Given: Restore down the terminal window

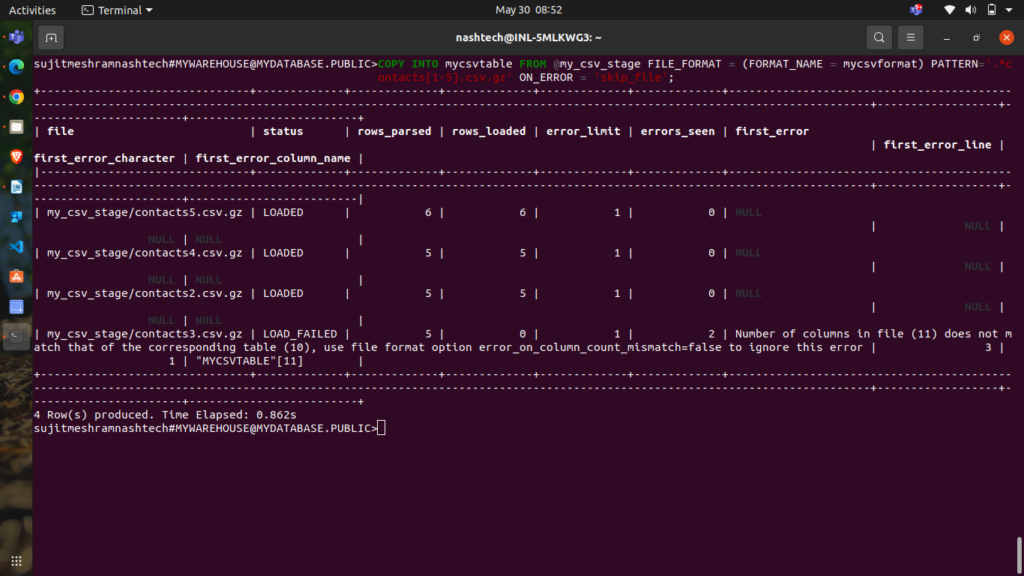Looking at the screenshot, I should [x=976, y=38].
